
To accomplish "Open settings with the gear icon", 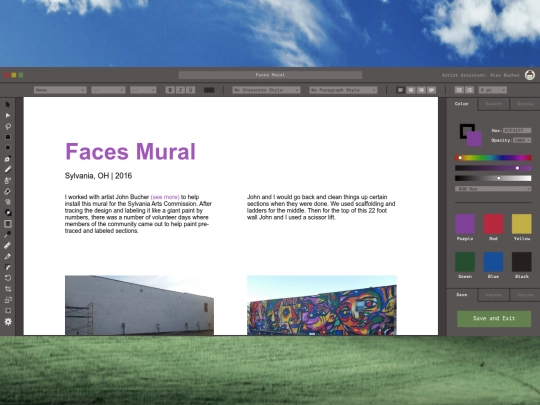I will 8,322.
